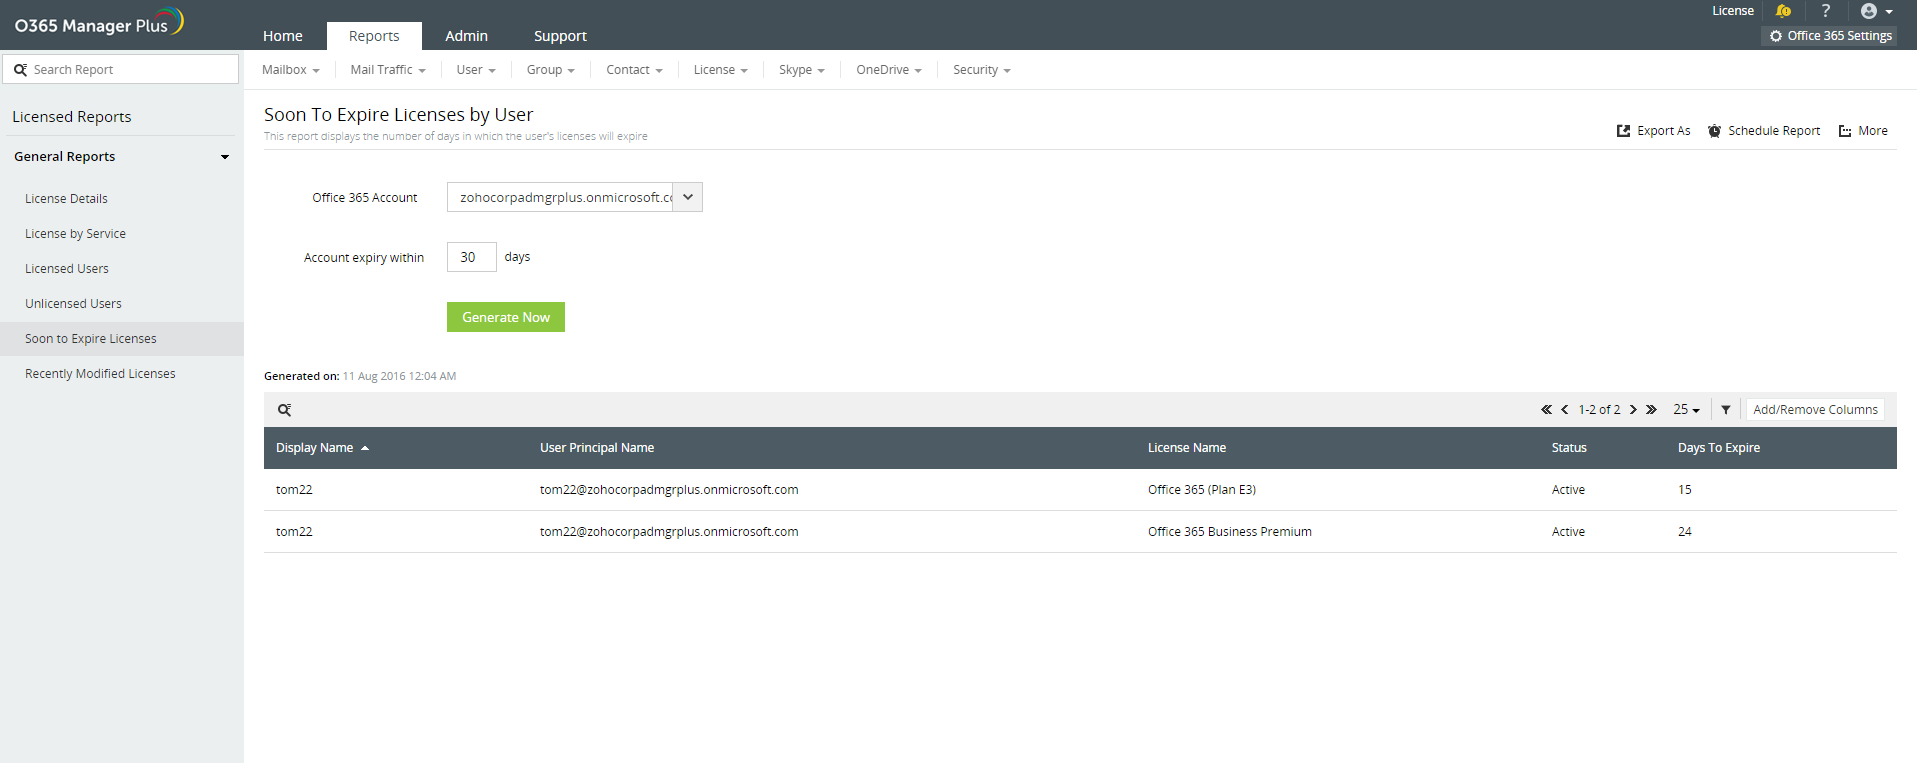
Task: Expand the Security reports menu
Action: (x=982, y=70)
